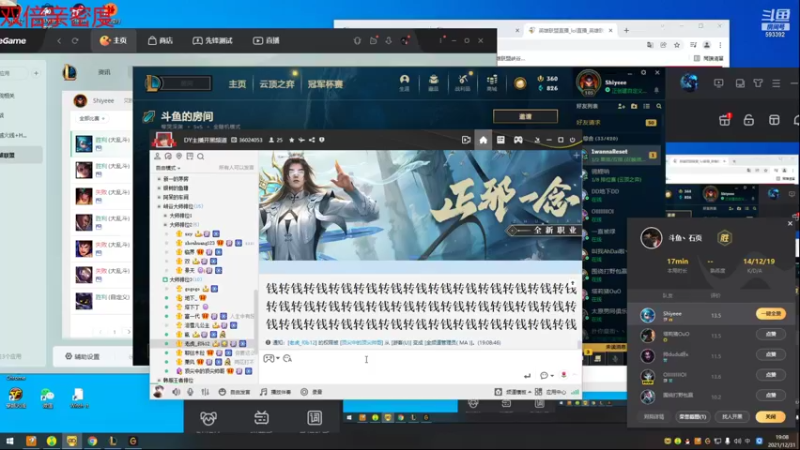The height and width of the screenshot is (450, 800).
Task: Switch to 冠军杯赛 tab in League client
Action: click(x=325, y=84)
